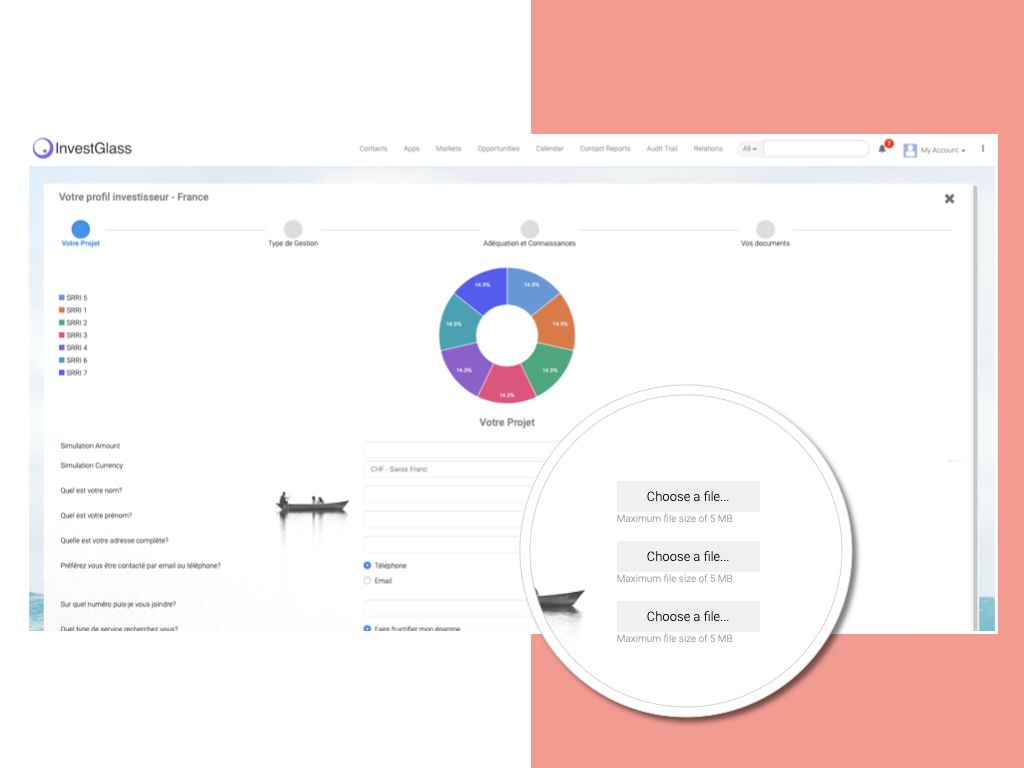Toggle the SRRI 3 legend color swatch
The height and width of the screenshot is (768, 1024).
[x=62, y=335]
